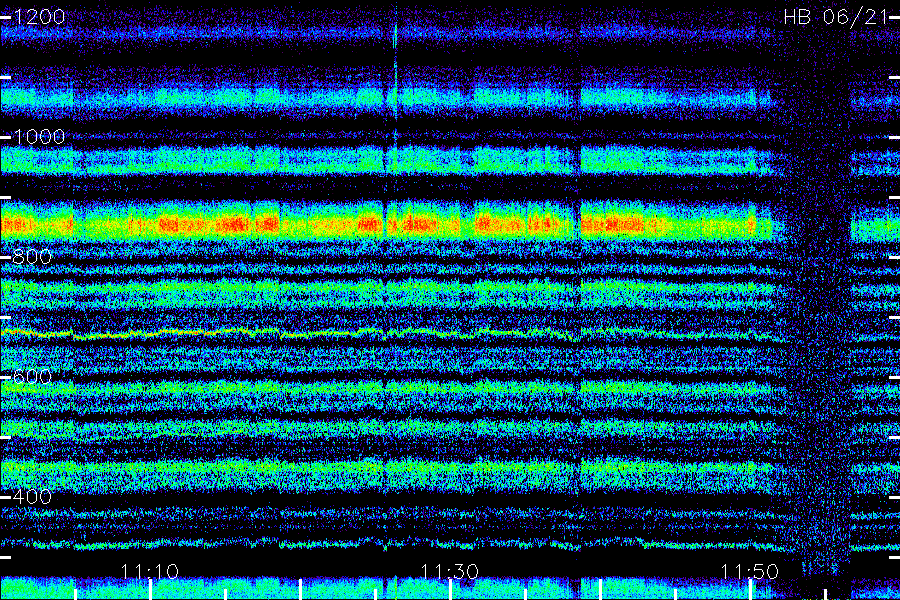The height and width of the screenshot is (600, 900).
Task: Click the 1000 frequency axis label
Action: [38, 137]
